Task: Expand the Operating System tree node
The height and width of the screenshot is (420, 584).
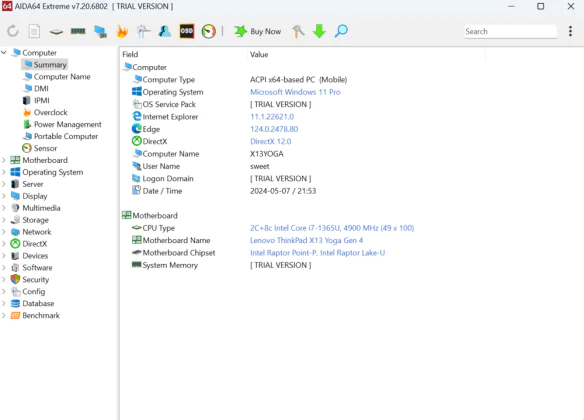Action: 4,172
